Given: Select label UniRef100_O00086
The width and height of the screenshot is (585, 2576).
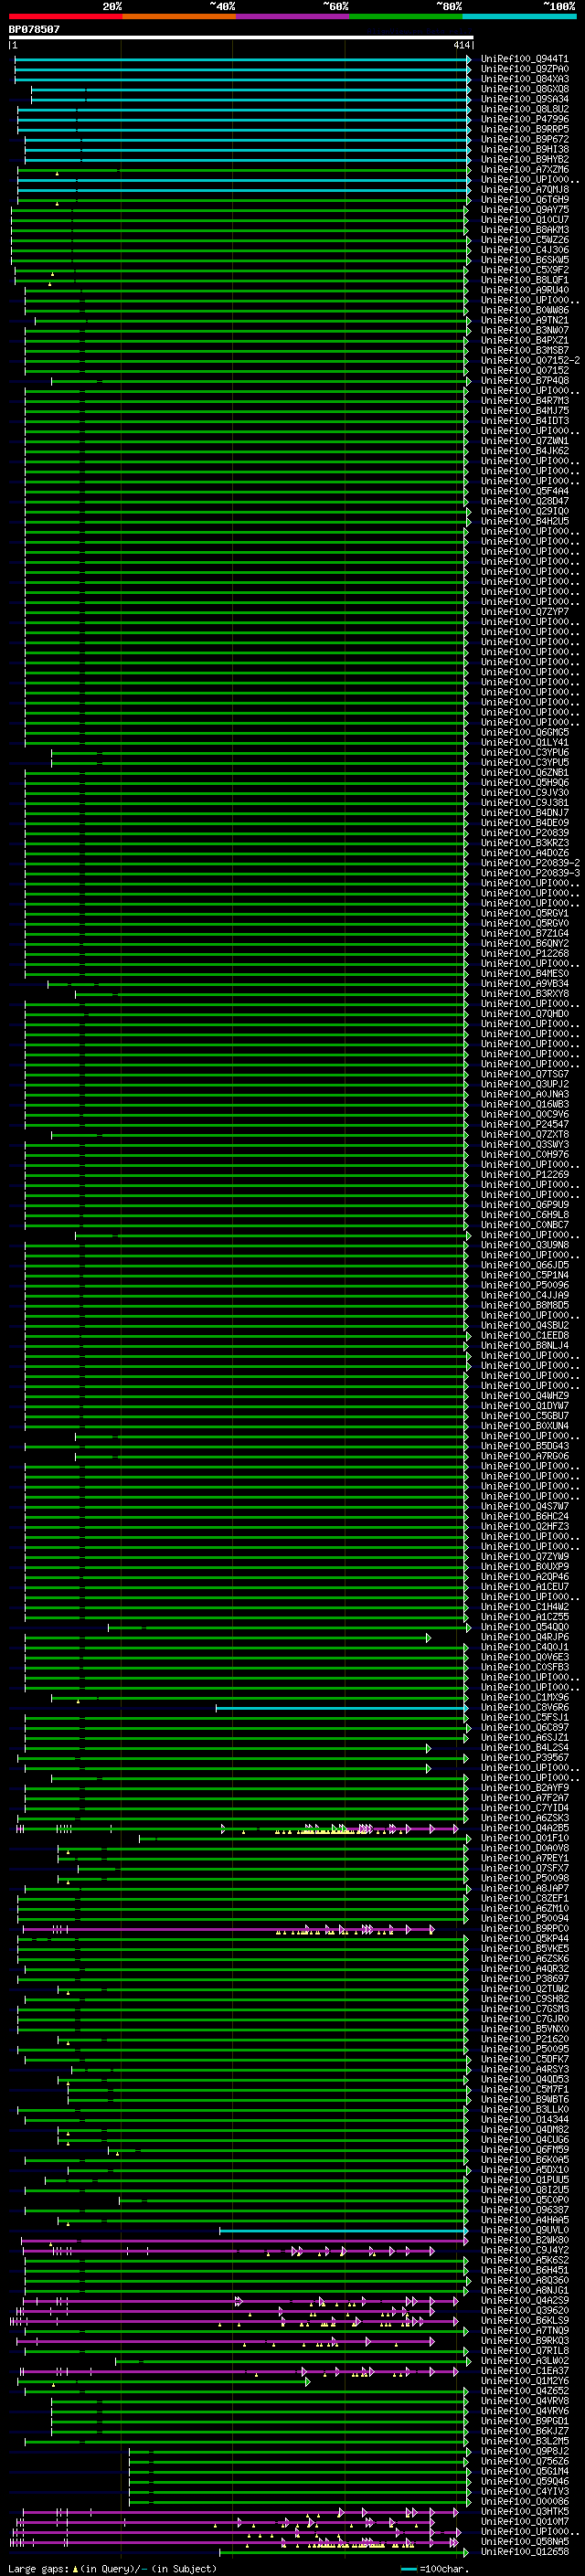Looking at the screenshot, I should point(524,2501).
